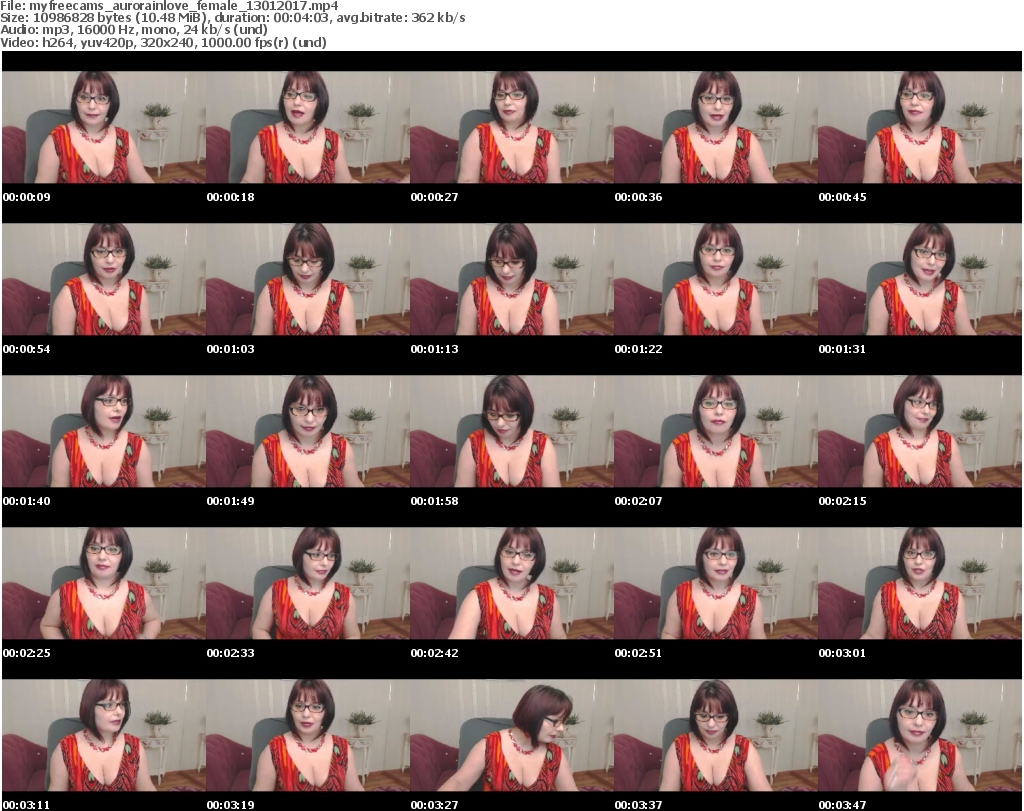1024x811 pixels.
Task: Select the thumbnail frame at 00:01:13
Action: (x=512, y=279)
